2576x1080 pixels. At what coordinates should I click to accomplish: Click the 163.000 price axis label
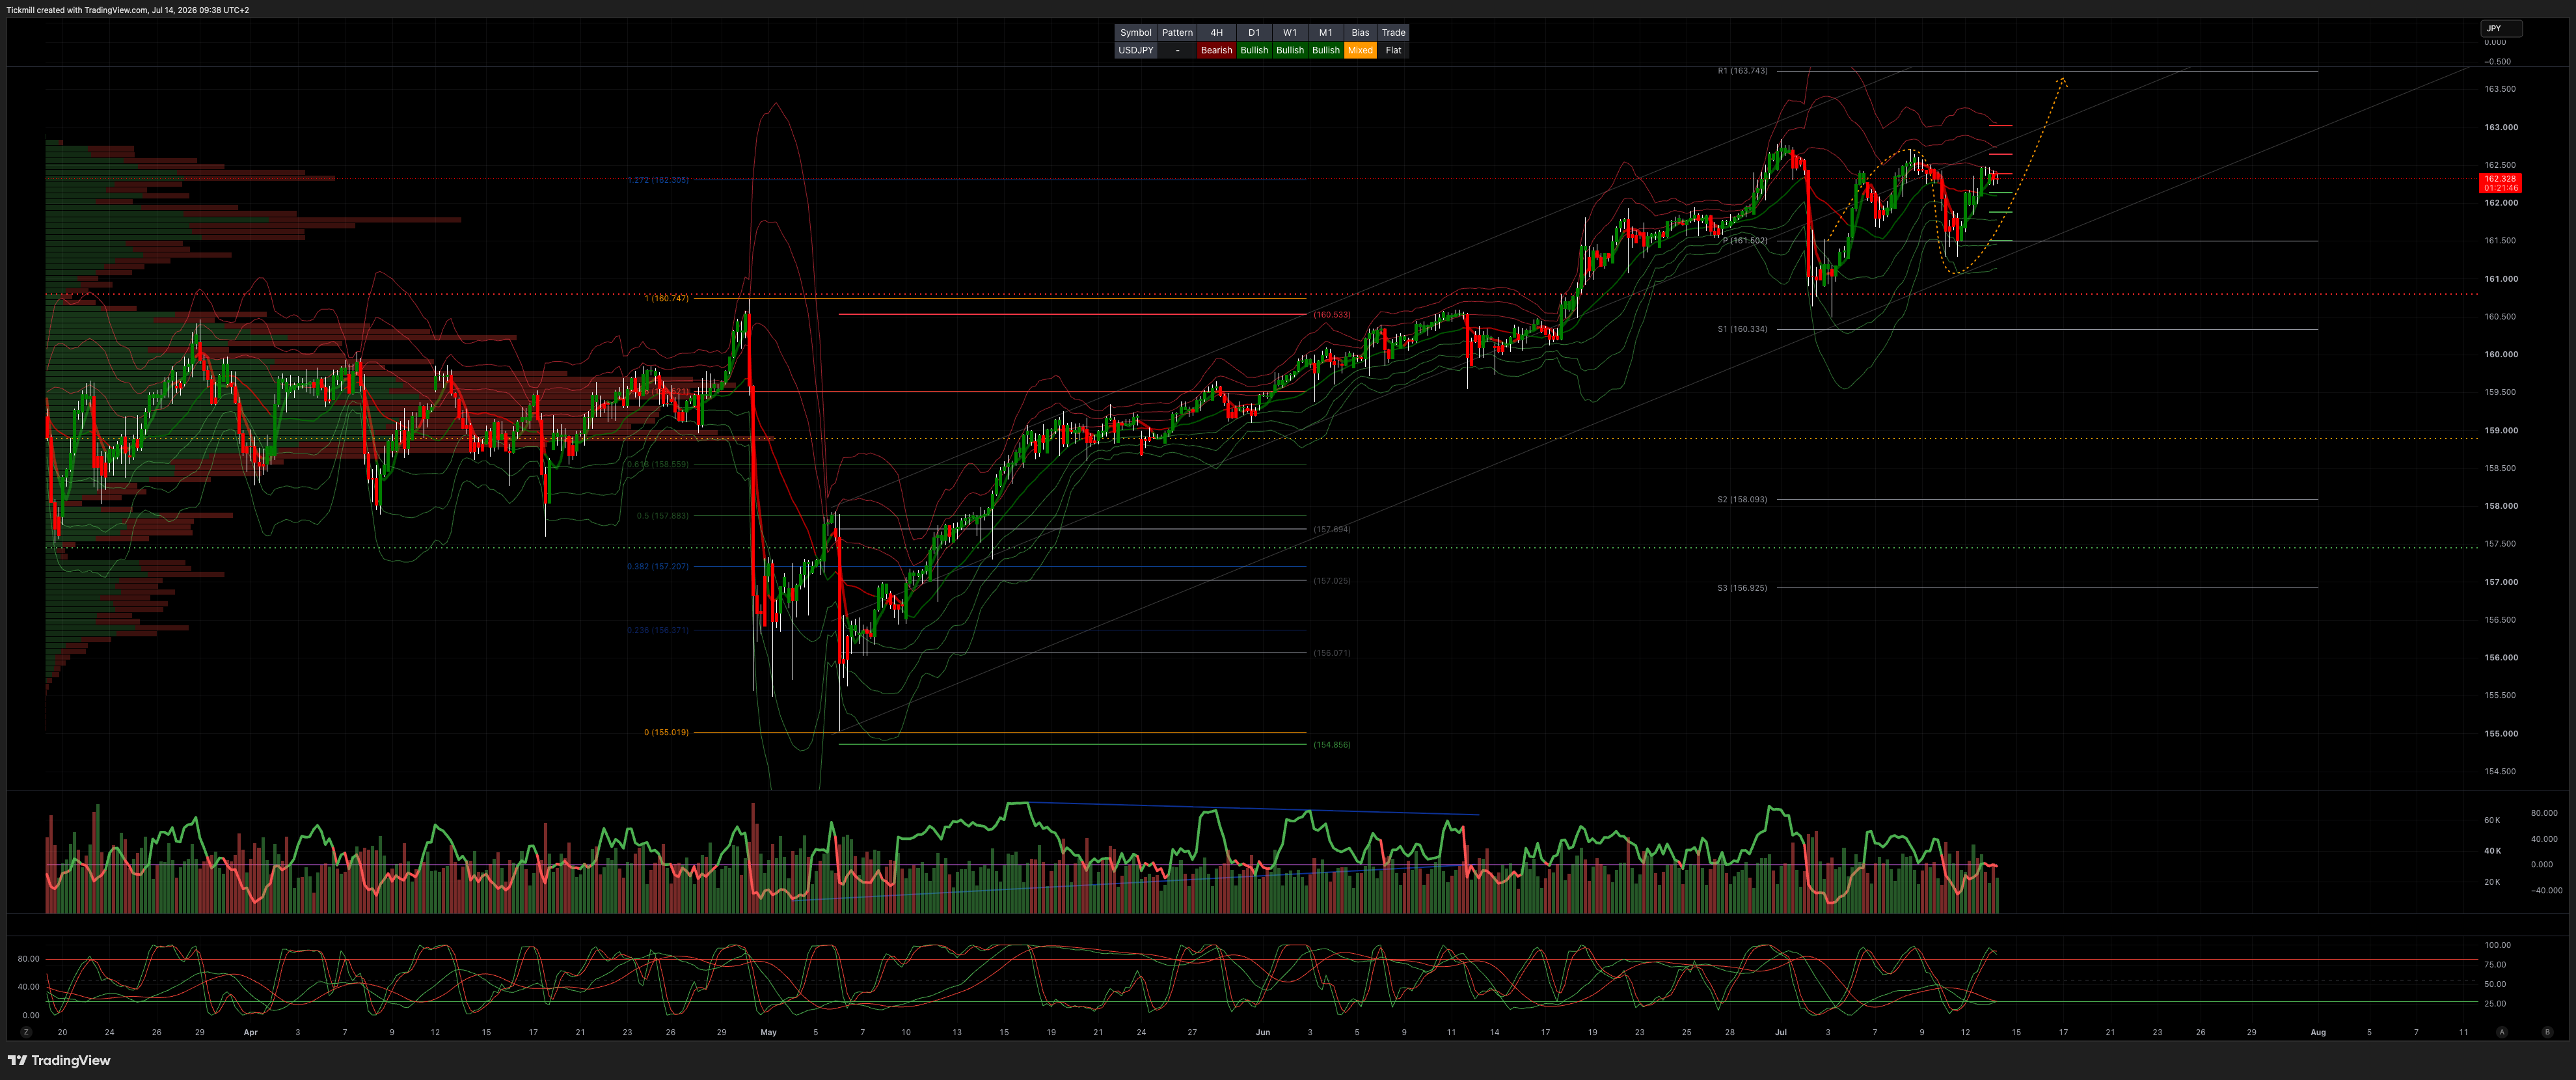2501,127
